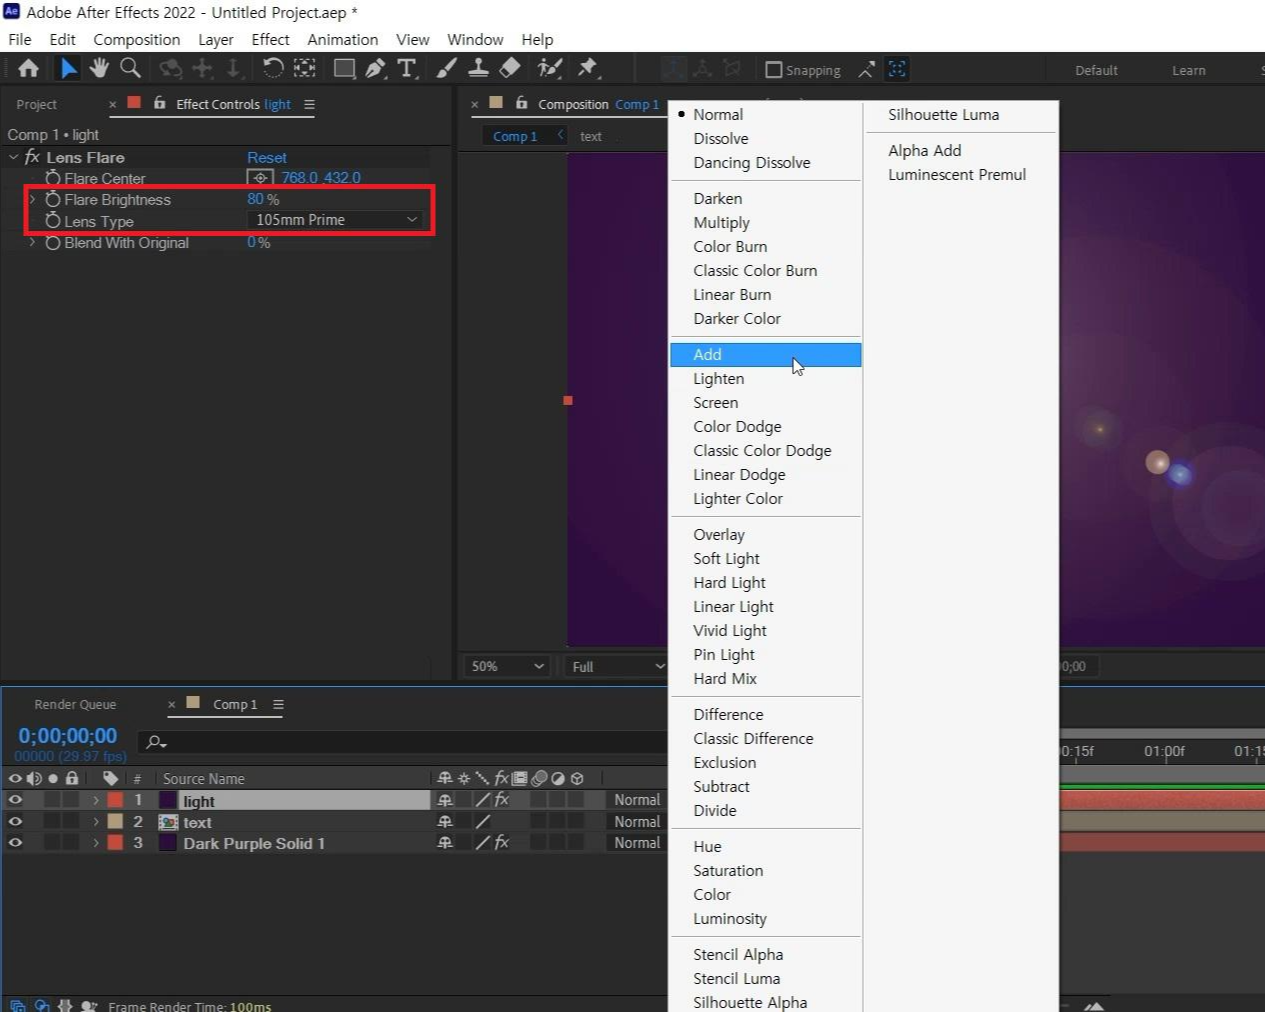Expand the text layer properties

coord(96,821)
